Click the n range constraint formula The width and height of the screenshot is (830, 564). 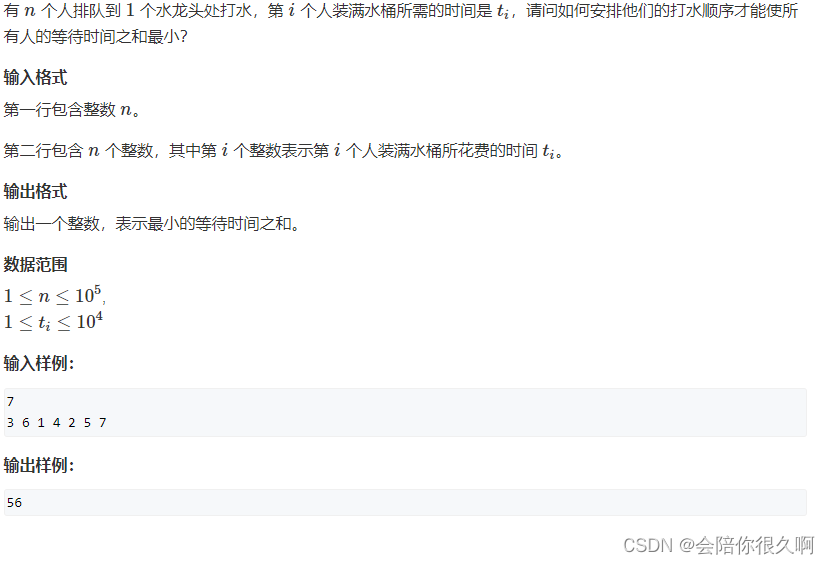click(x=55, y=296)
